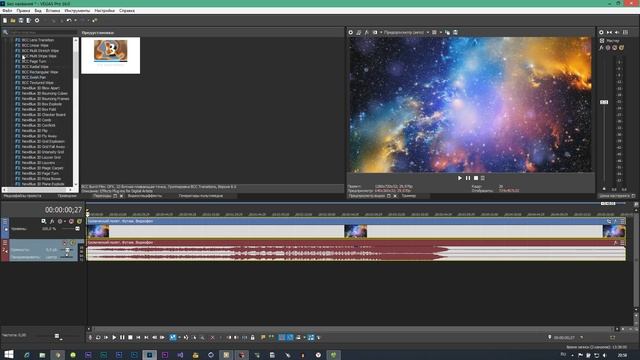The height and width of the screenshot is (360, 640).
Task: Open preview quality dropdown 'Предпросмотр (авто)'
Action: pyautogui.click(x=407, y=32)
